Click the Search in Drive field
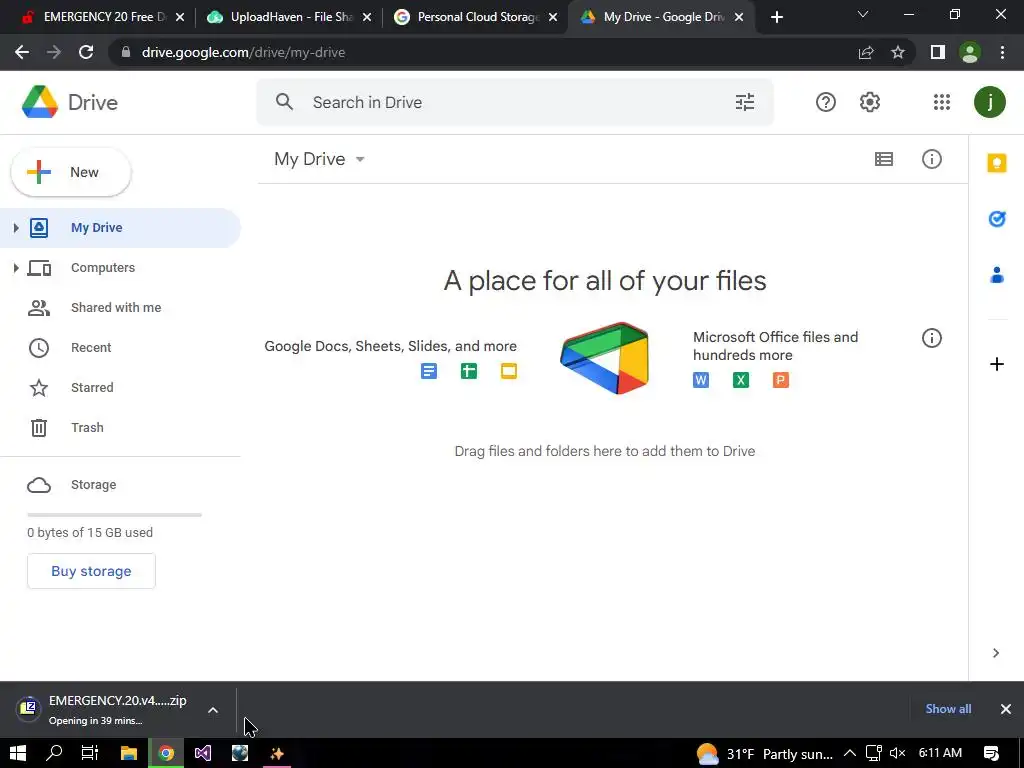The image size is (1024, 768). coord(515,102)
